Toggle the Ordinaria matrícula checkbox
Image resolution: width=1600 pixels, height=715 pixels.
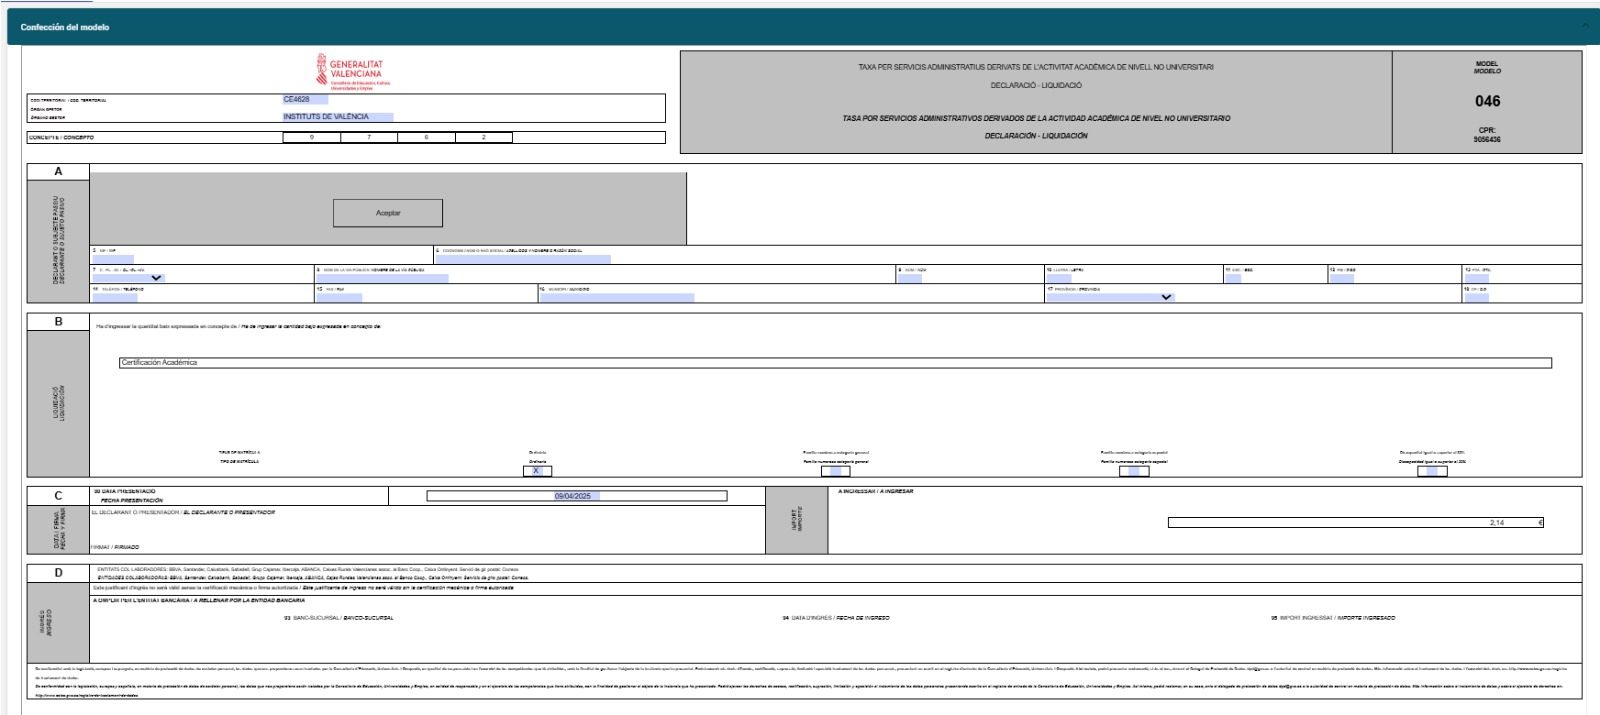point(537,471)
